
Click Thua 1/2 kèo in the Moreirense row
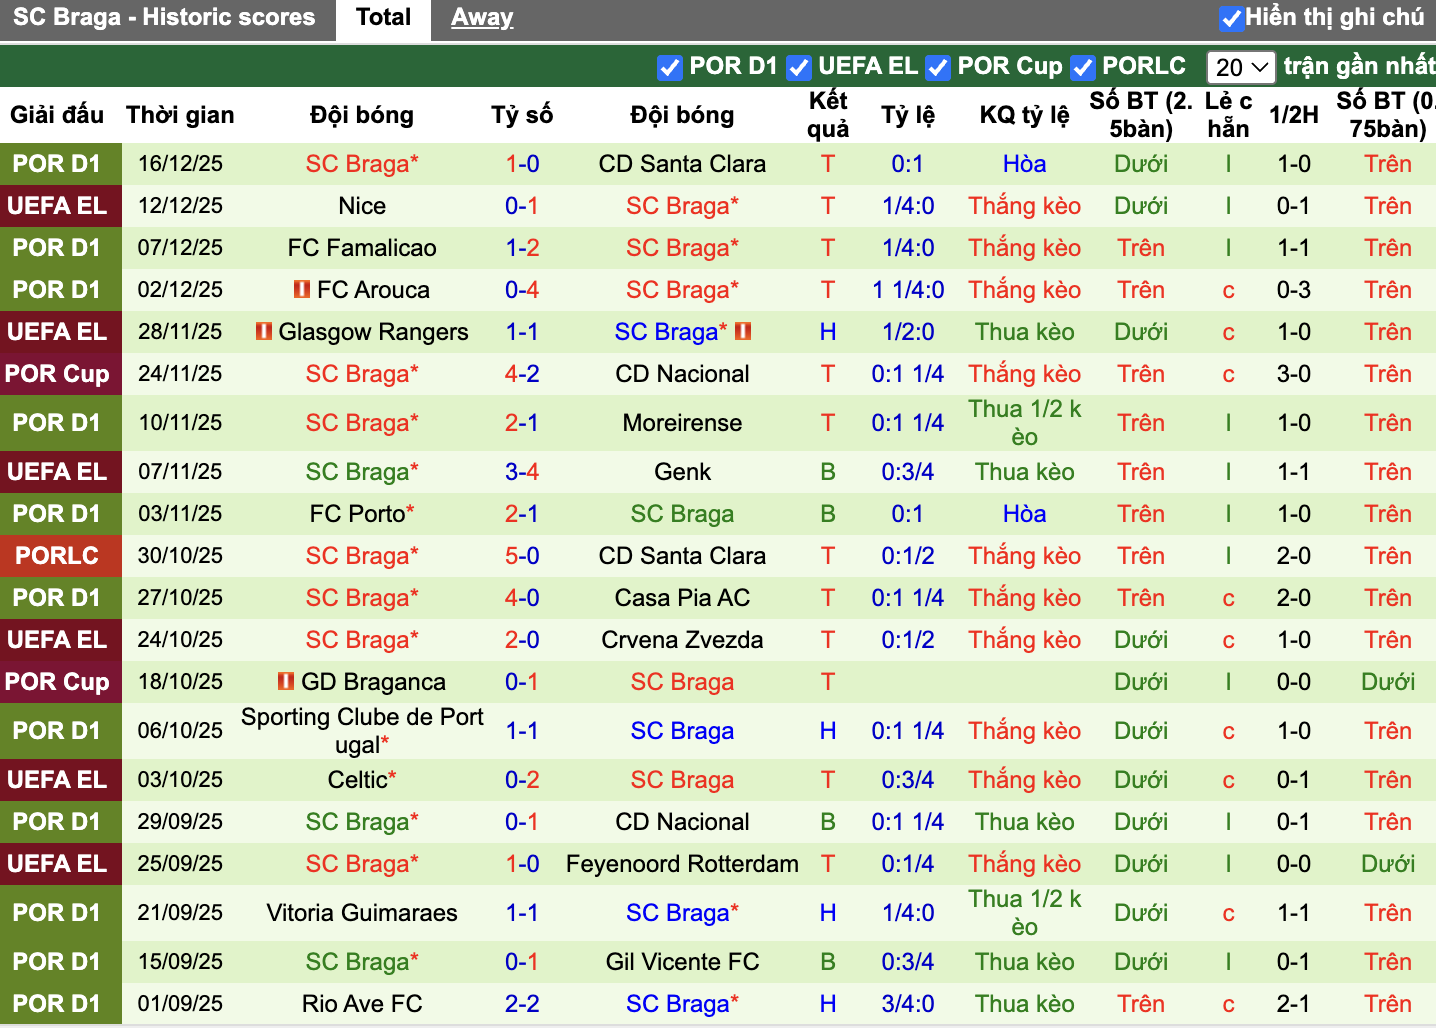[1025, 423]
